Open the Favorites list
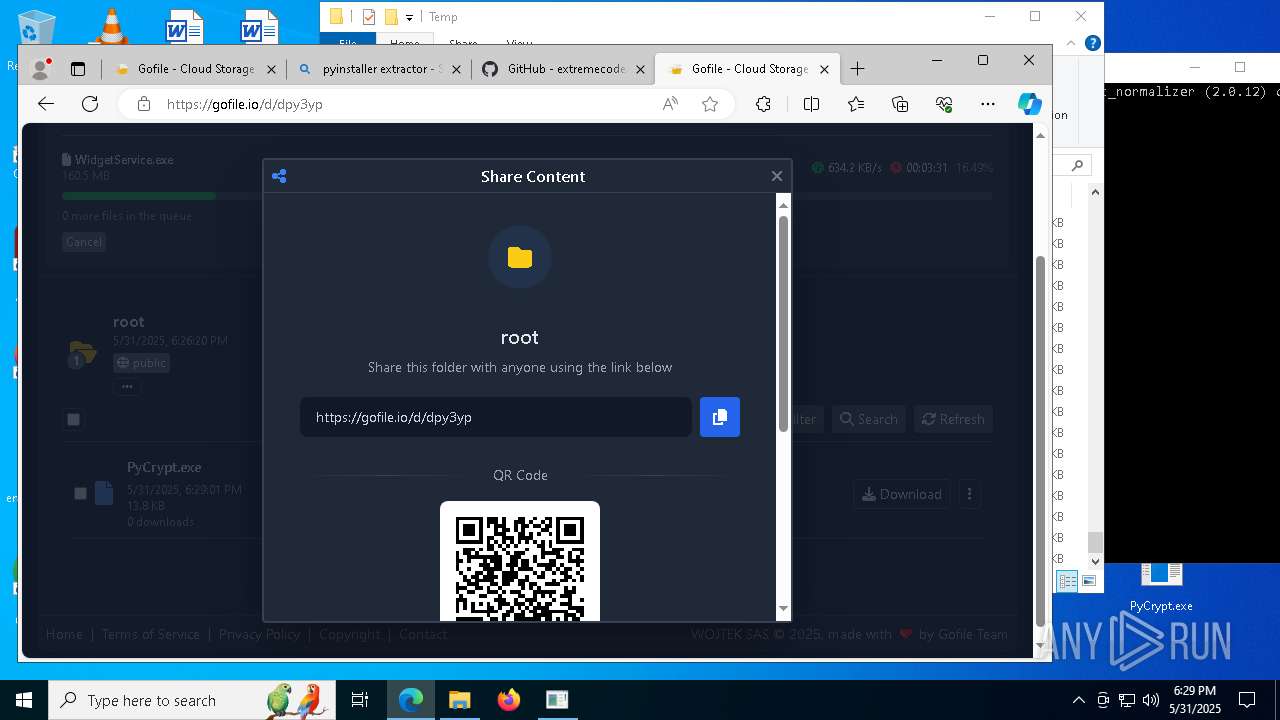 coord(856,104)
